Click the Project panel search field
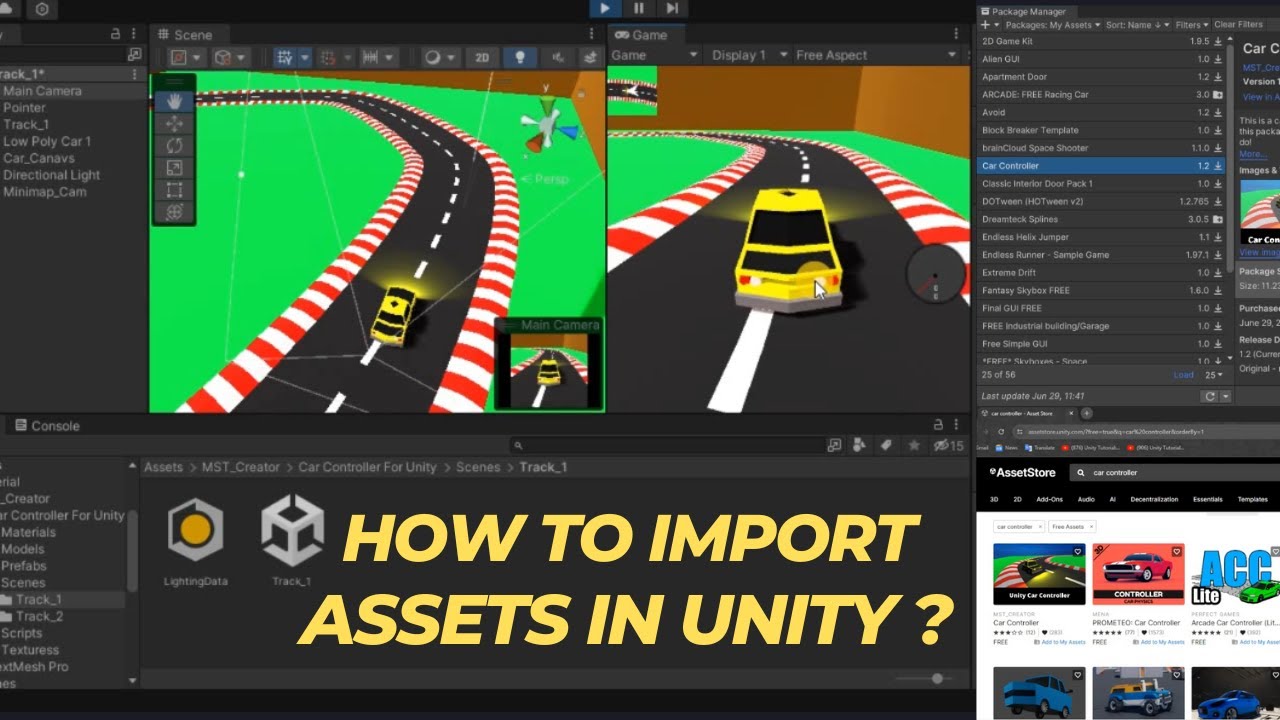This screenshot has height=720, width=1280. [x=665, y=446]
